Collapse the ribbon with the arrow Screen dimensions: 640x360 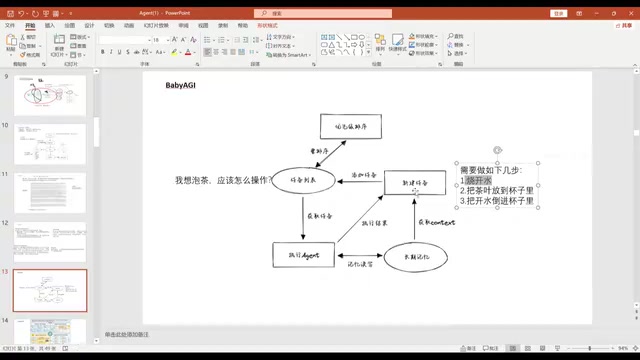(x=635, y=64)
